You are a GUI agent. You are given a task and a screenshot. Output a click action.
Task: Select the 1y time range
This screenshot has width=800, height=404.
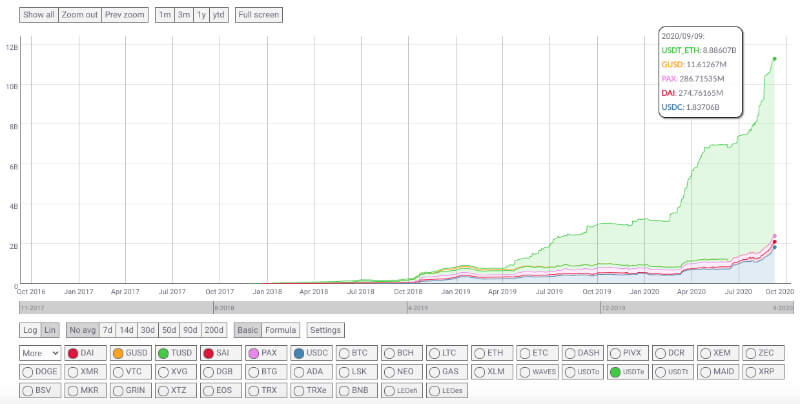pyautogui.click(x=200, y=15)
